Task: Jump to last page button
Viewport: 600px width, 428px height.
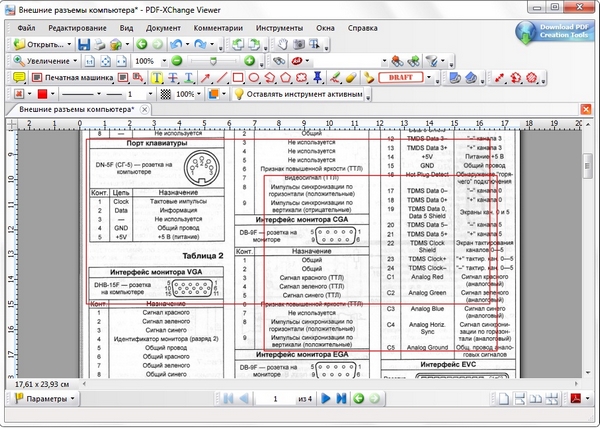Action: point(341,399)
